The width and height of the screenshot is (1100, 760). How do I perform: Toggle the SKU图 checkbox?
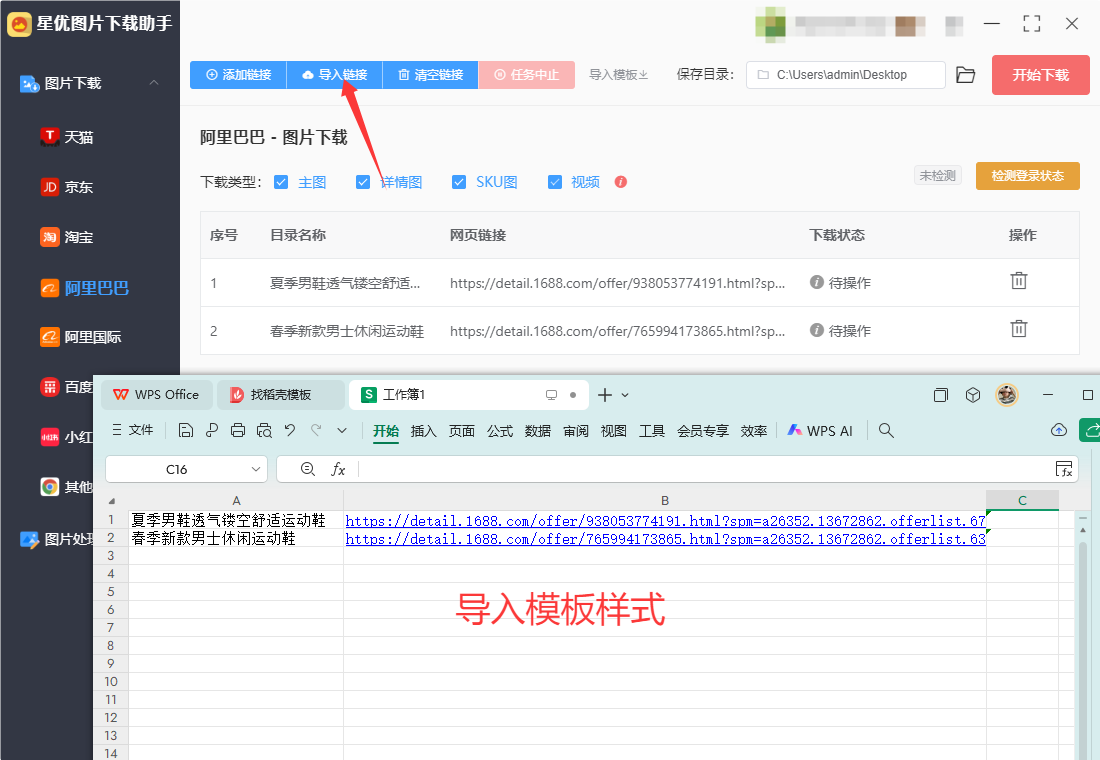coord(459,182)
